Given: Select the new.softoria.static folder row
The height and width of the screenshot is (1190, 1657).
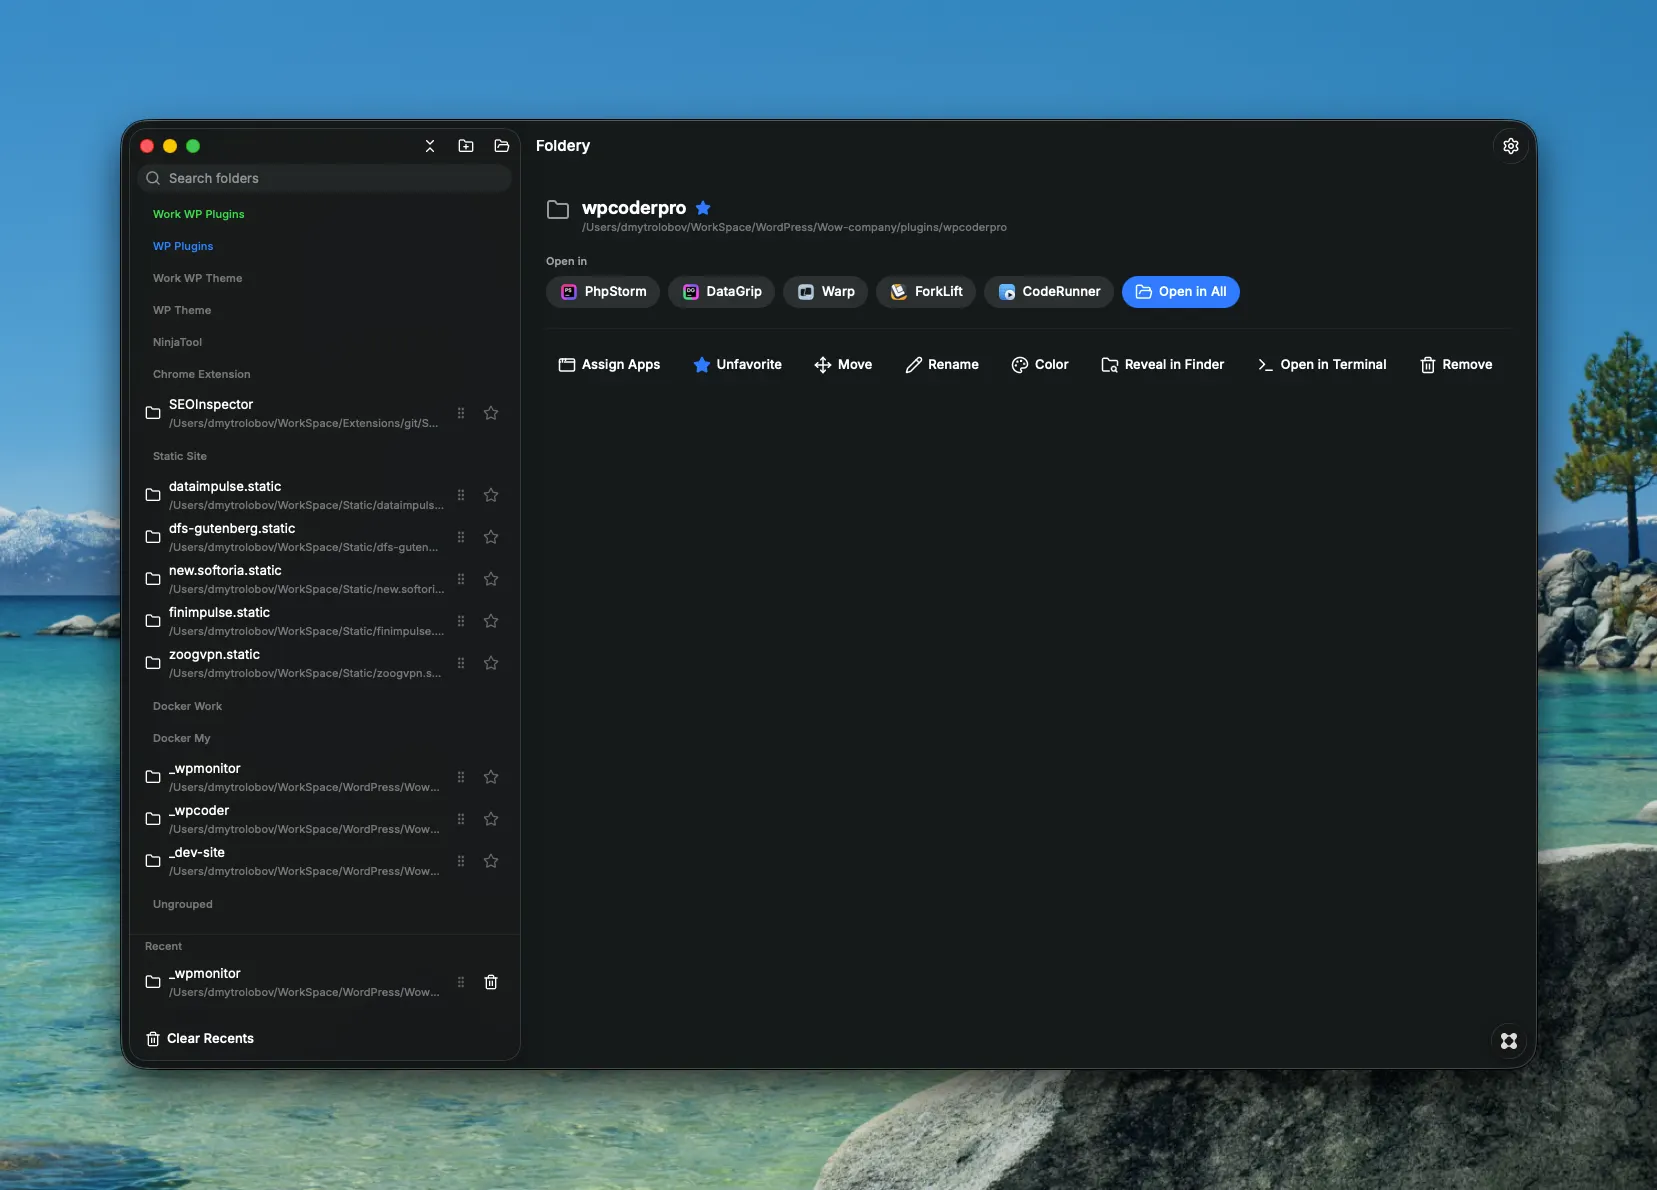Looking at the screenshot, I should coord(324,579).
